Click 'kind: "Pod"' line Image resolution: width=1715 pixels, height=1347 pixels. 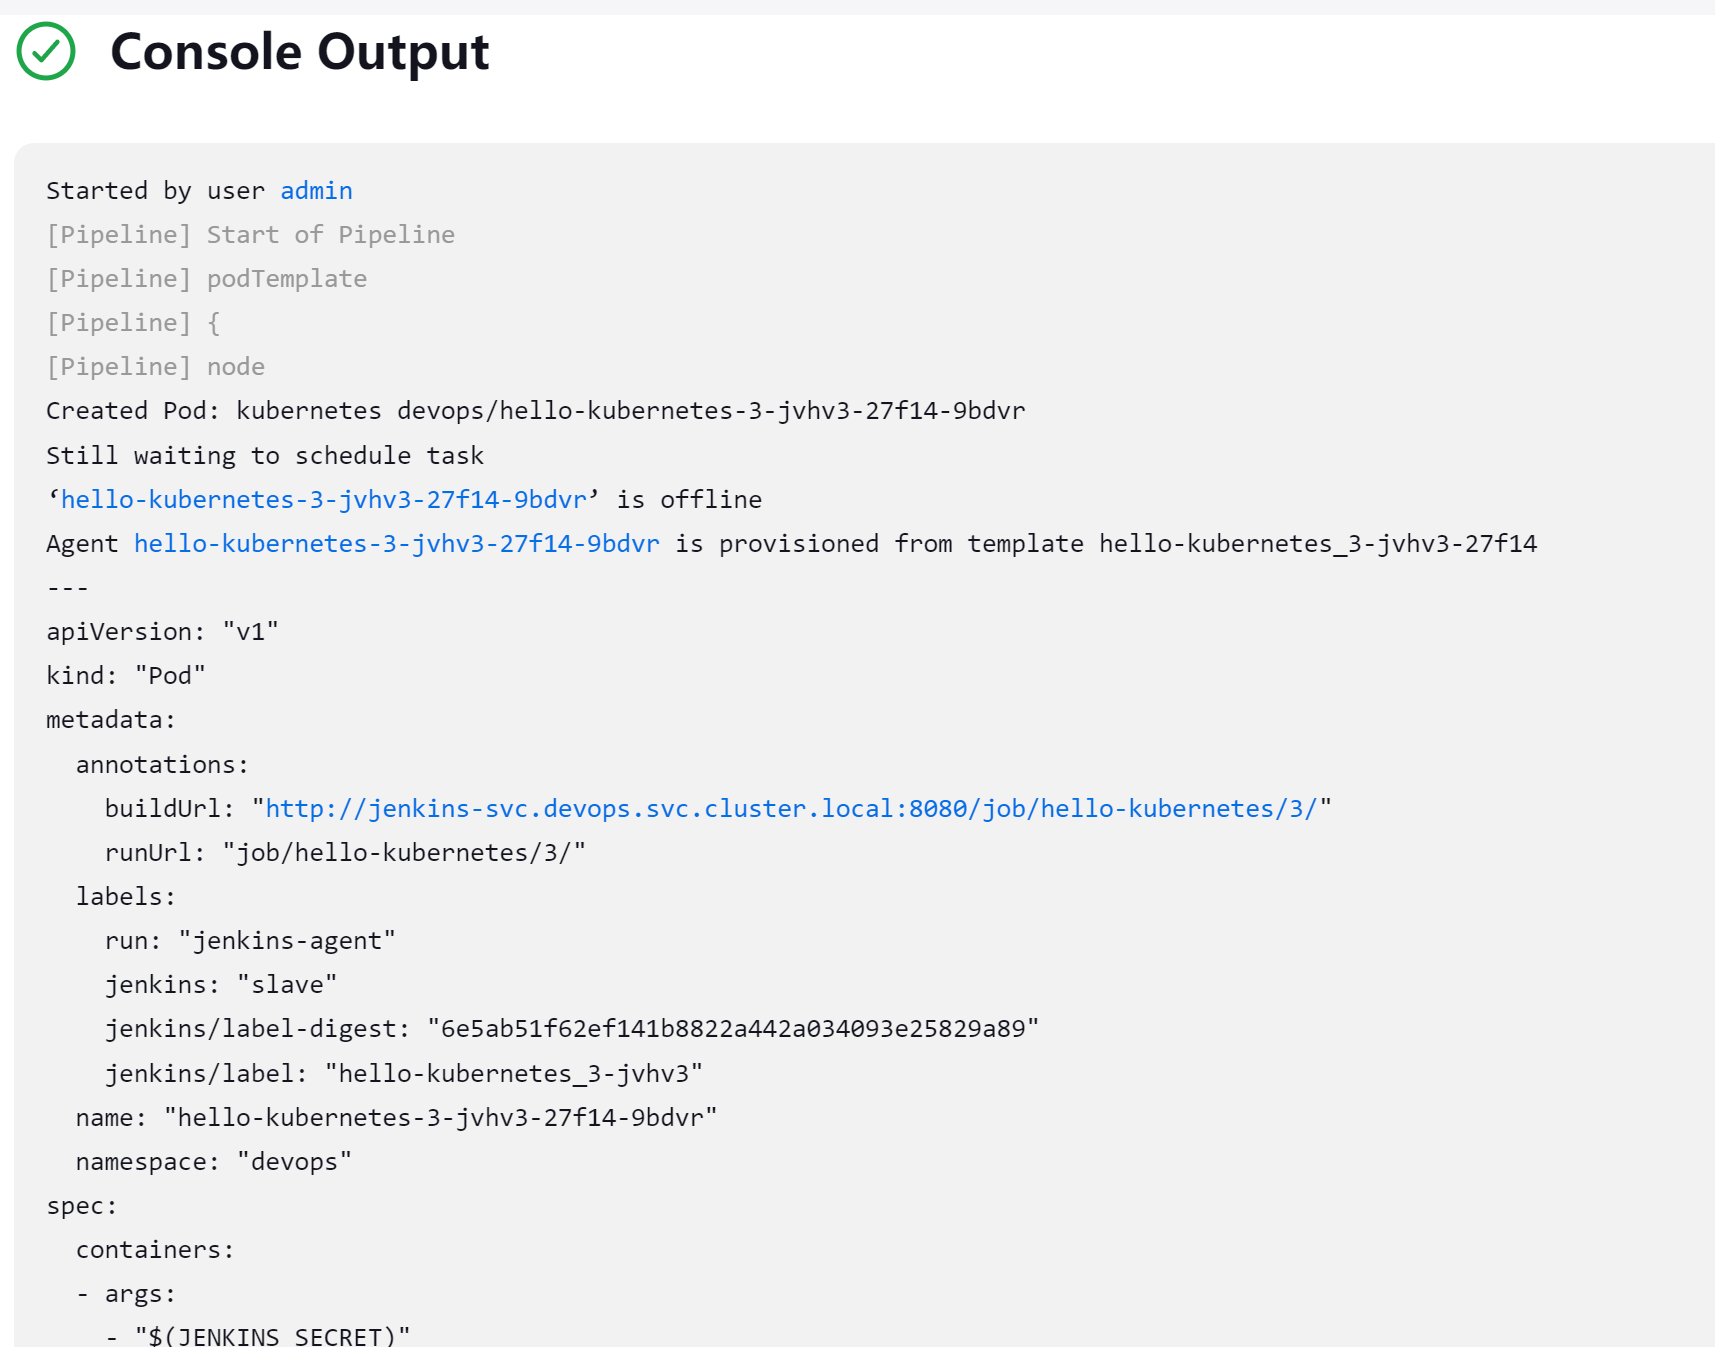click(126, 676)
